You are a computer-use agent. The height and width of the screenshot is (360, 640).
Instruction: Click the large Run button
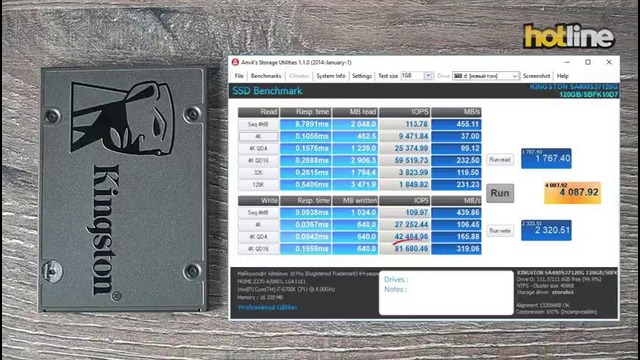[x=500, y=193]
